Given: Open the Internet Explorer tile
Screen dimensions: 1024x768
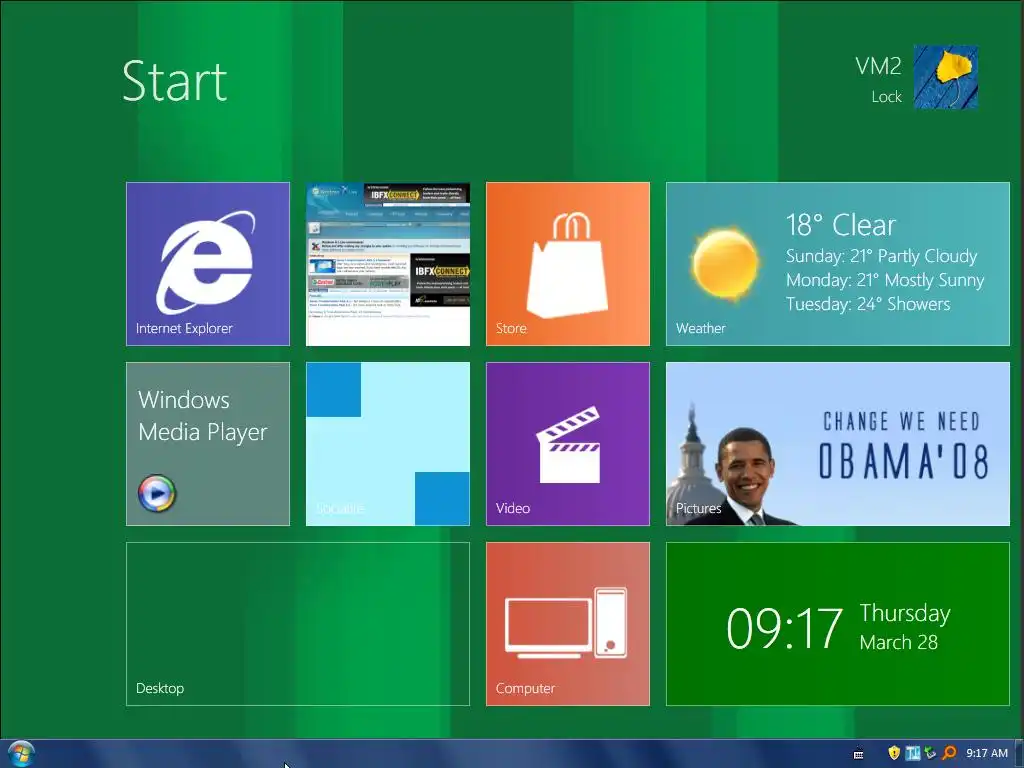Looking at the screenshot, I should click(208, 264).
